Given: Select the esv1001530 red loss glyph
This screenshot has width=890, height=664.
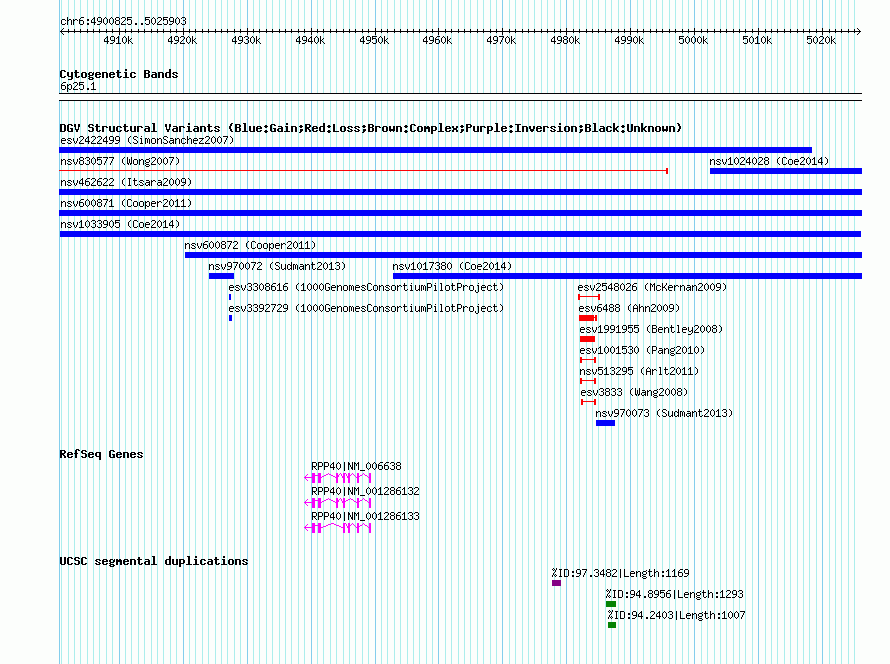Looking at the screenshot, I should 588,360.
